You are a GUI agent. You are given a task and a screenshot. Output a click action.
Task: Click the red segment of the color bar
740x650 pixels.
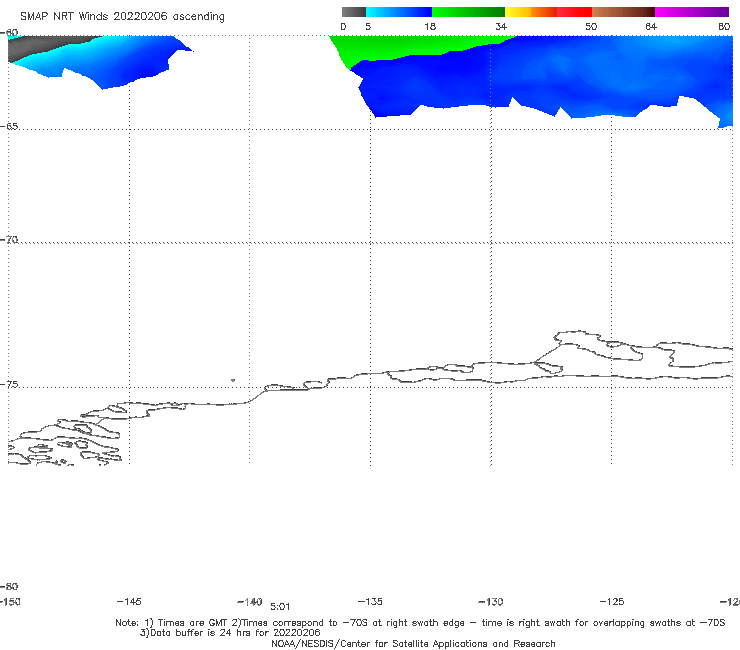tap(574, 12)
